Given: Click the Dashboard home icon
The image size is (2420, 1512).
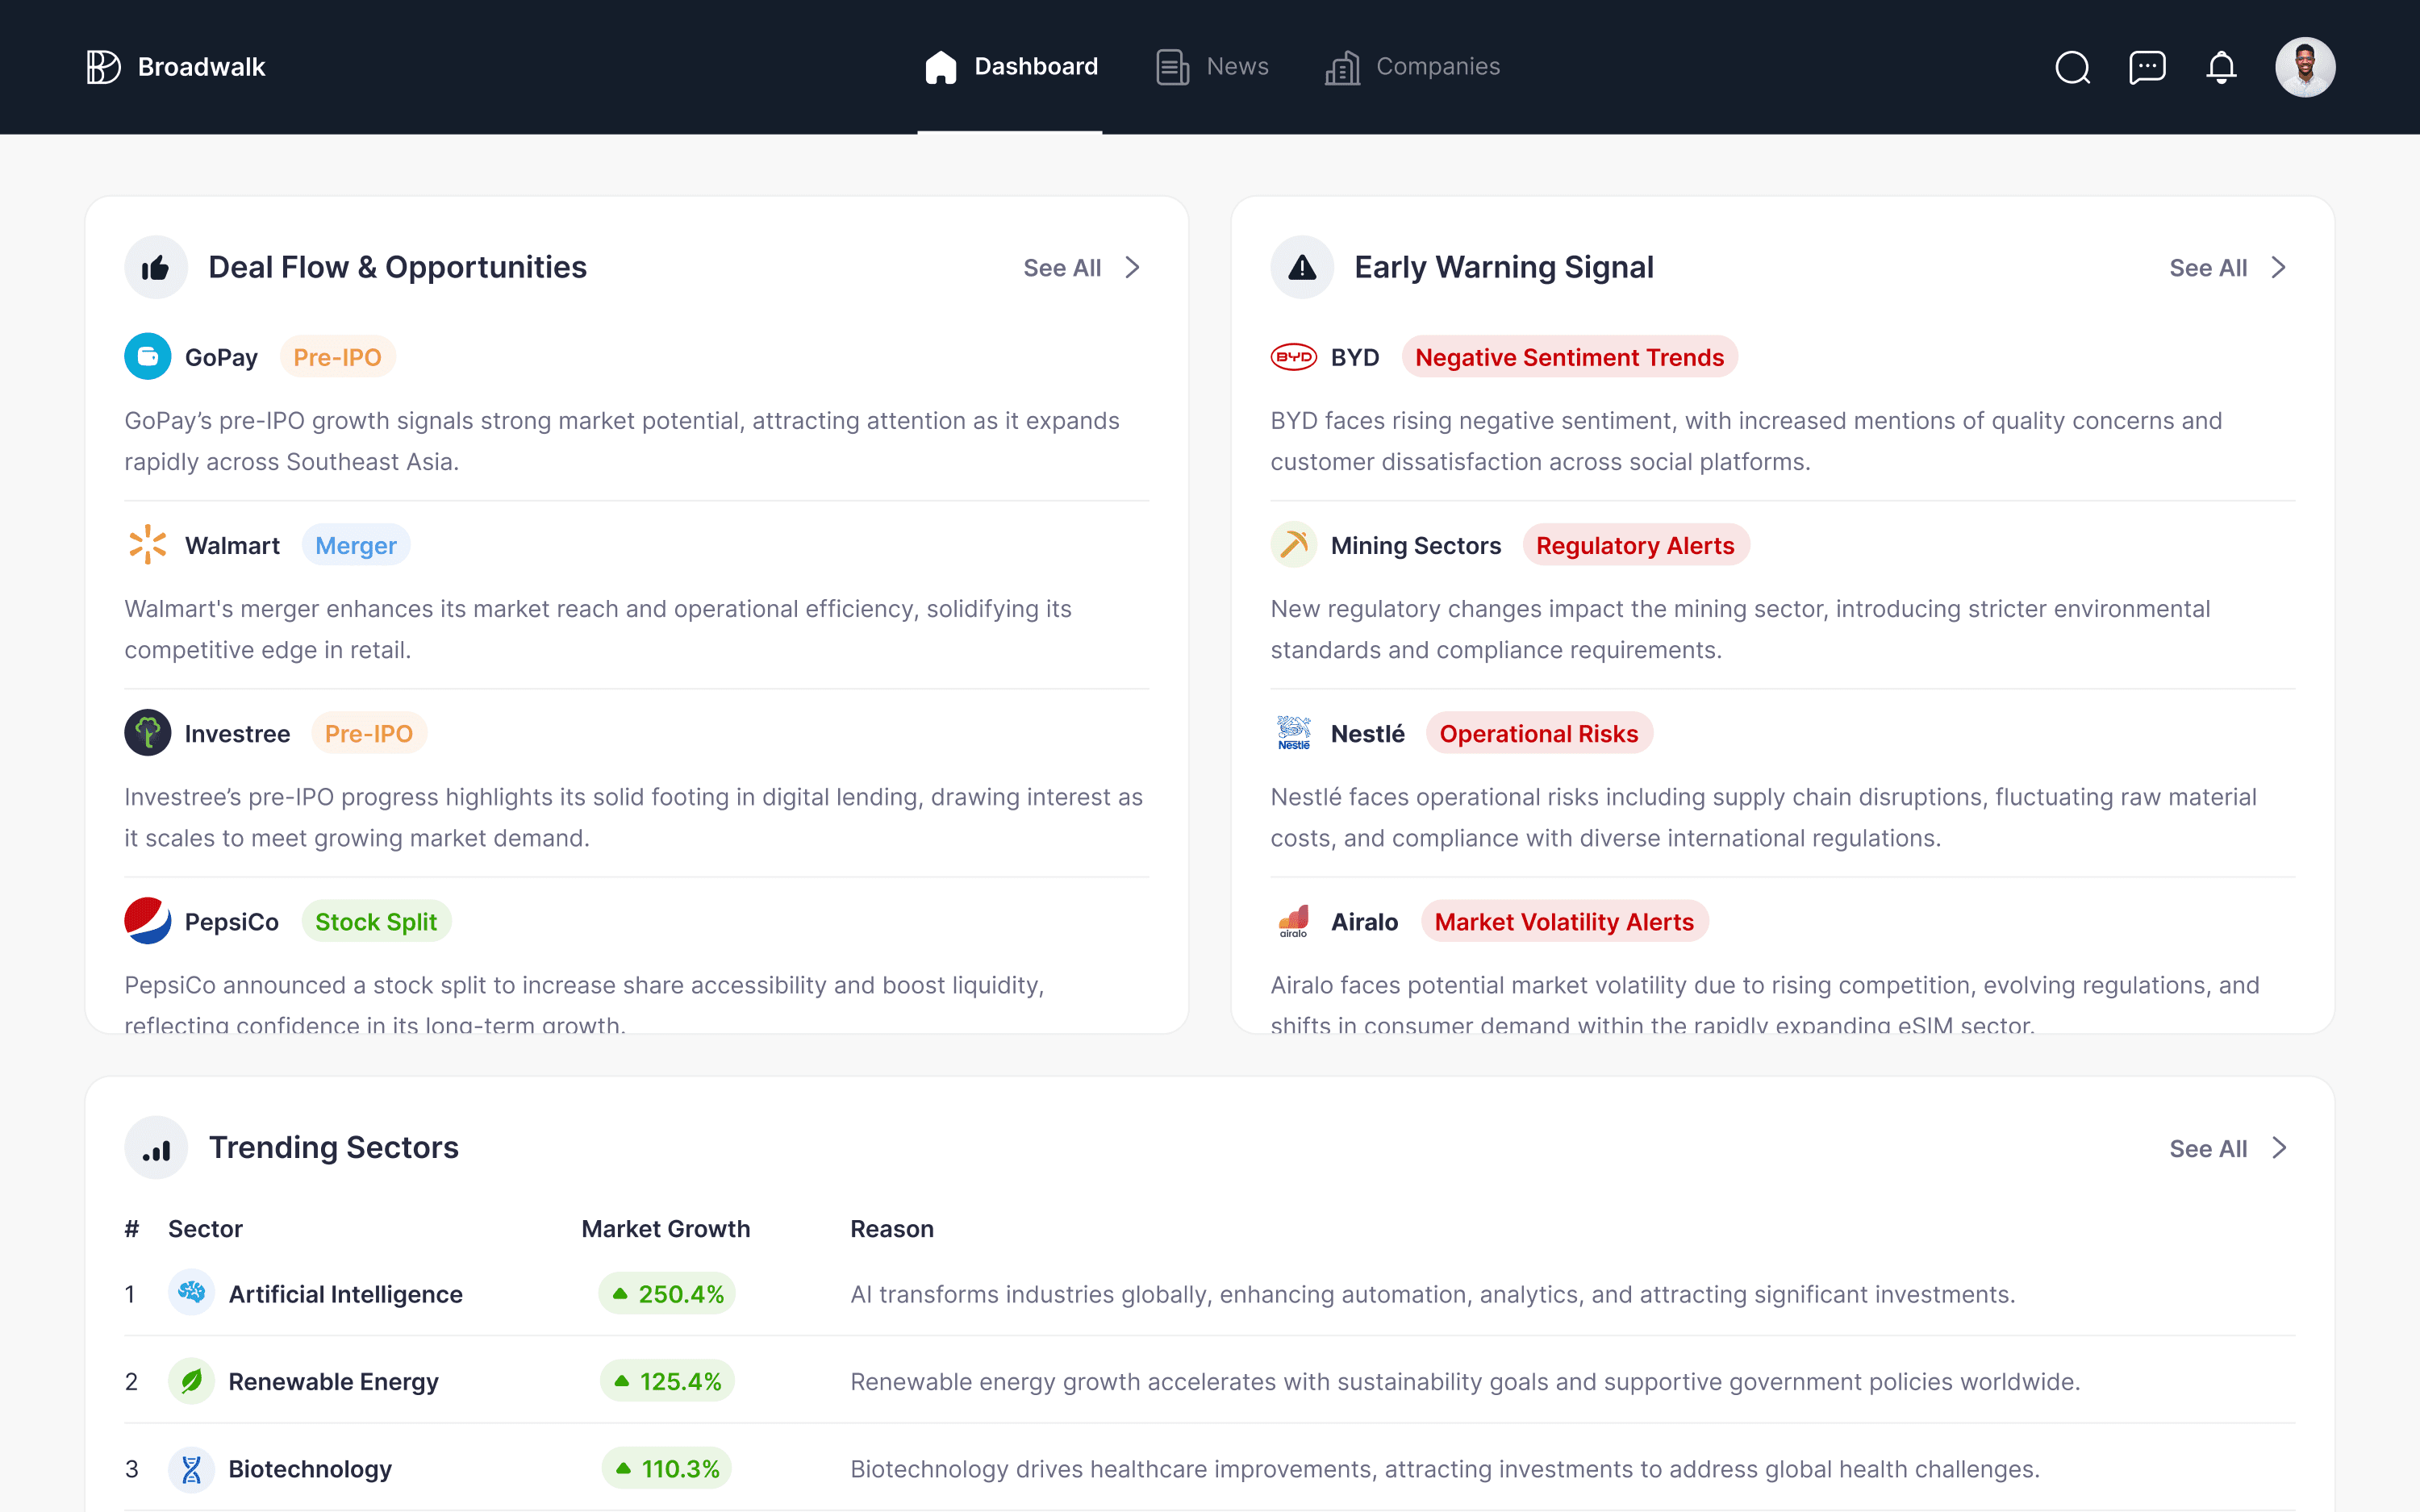Looking at the screenshot, I should point(941,67).
